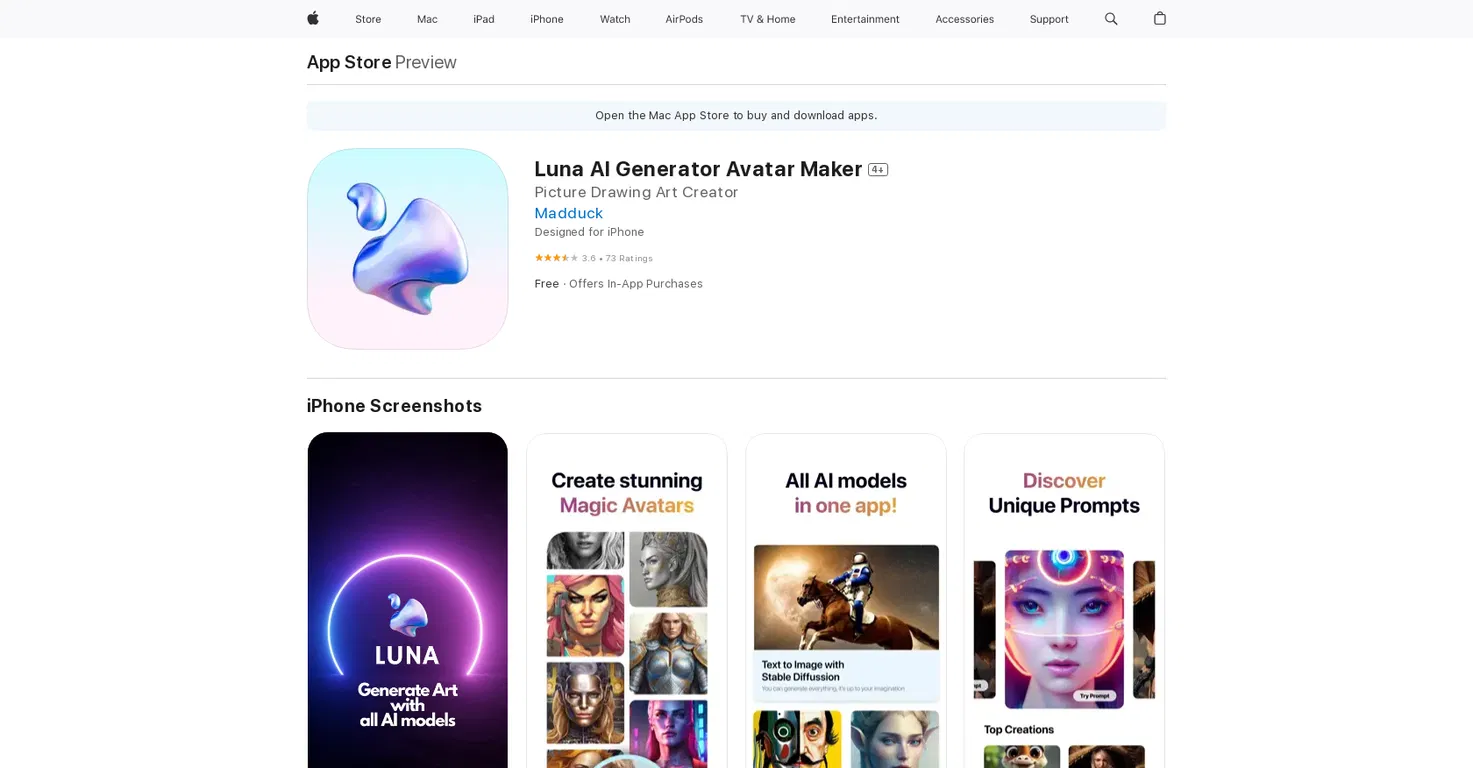
Task: Open TV & Home navigation item
Action: 768,19
